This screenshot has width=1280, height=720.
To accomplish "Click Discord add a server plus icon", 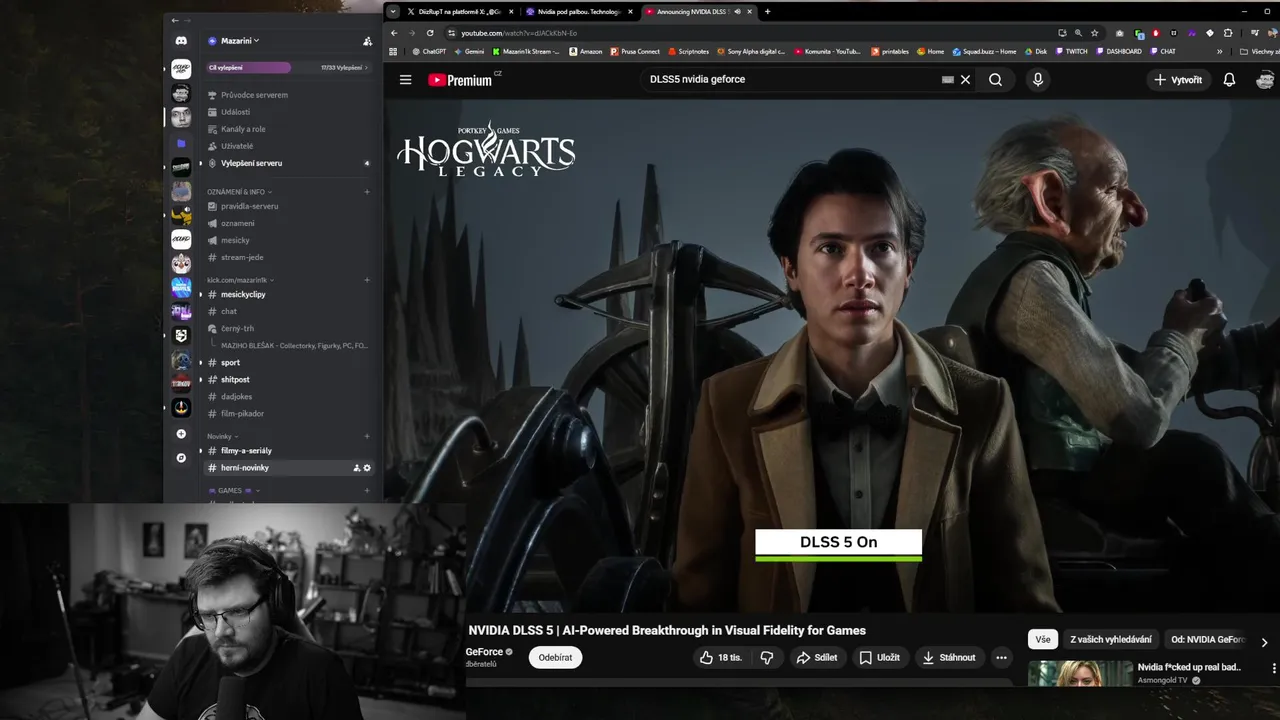I will click(x=181, y=434).
